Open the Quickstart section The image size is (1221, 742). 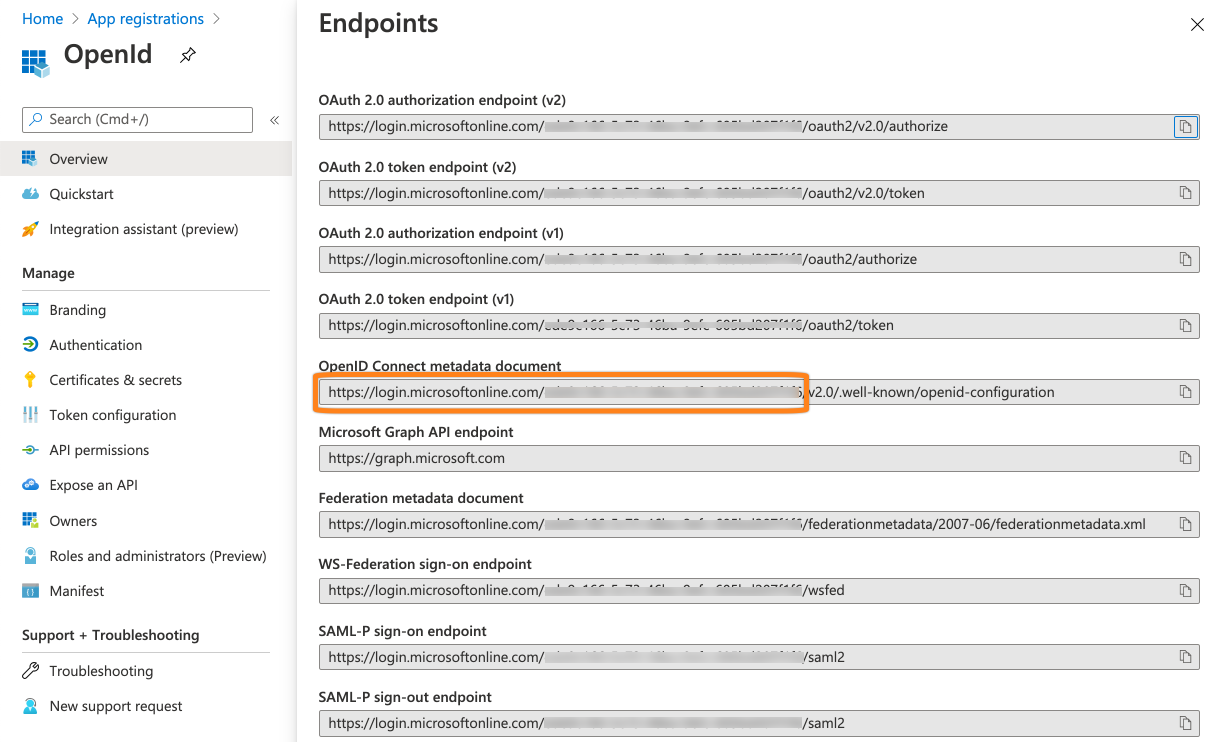click(82, 193)
